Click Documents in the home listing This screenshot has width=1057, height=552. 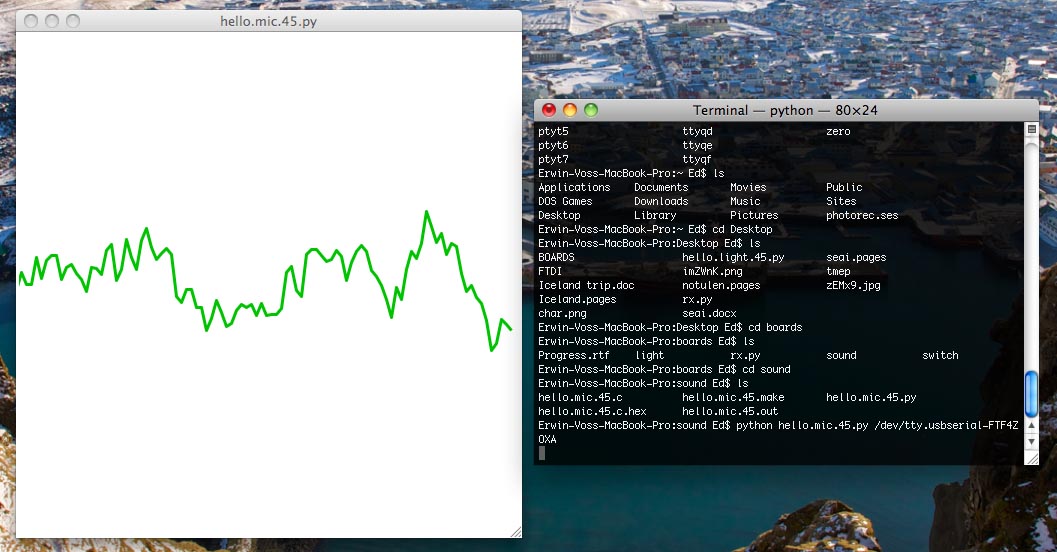pos(661,187)
